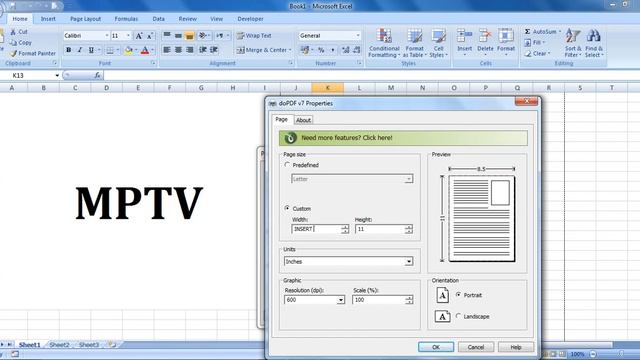Open Sort & Filter menu
This screenshot has width=640, height=360.
pos(573,43)
